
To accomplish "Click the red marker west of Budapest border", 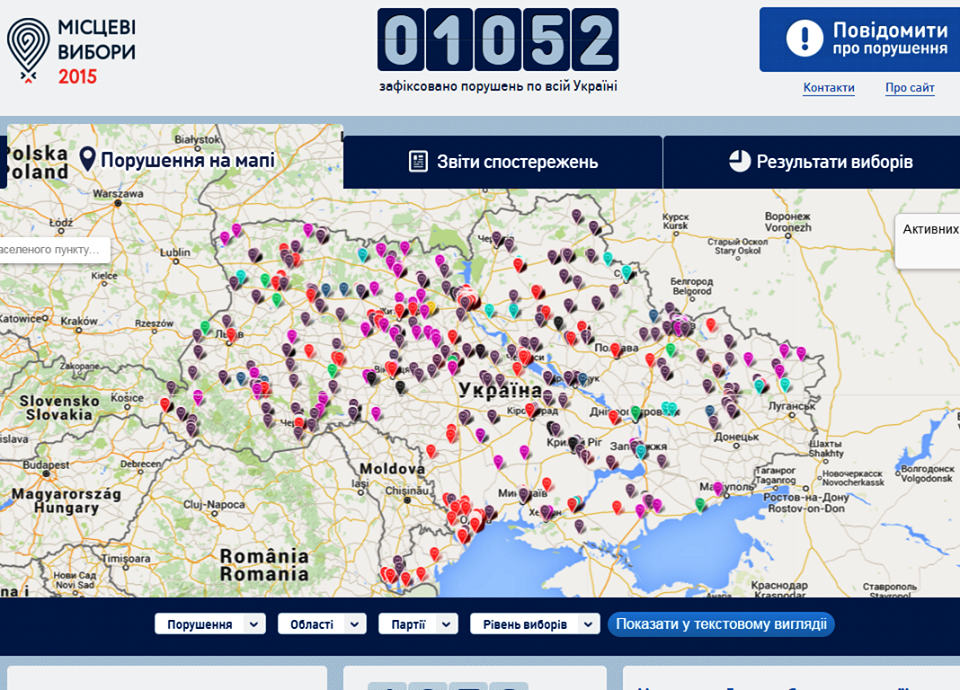I will click(x=165, y=404).
